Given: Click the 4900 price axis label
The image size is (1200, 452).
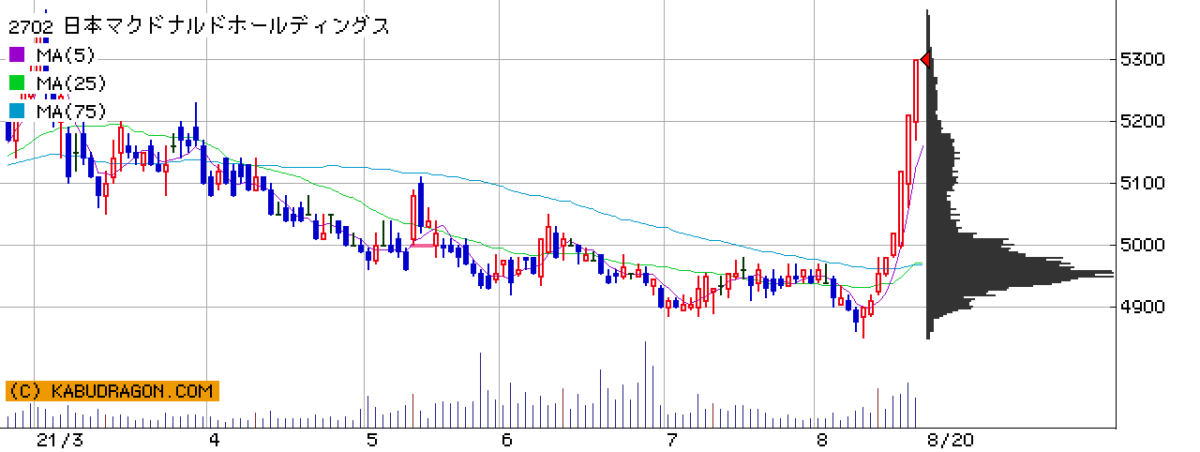Looking at the screenshot, I should pyautogui.click(x=1142, y=307).
